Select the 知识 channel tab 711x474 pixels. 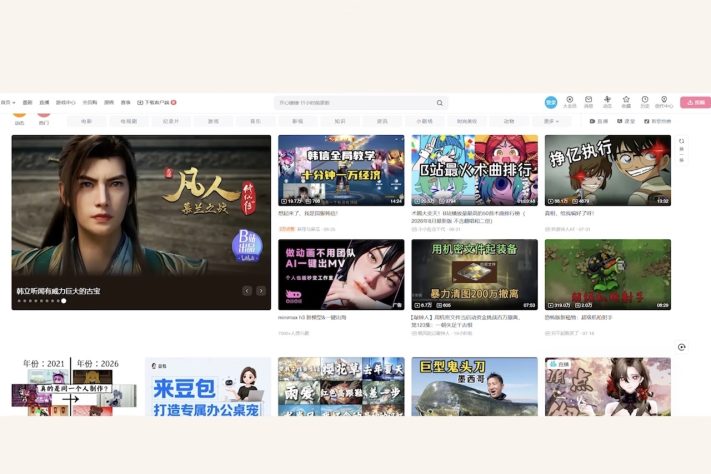[340, 121]
